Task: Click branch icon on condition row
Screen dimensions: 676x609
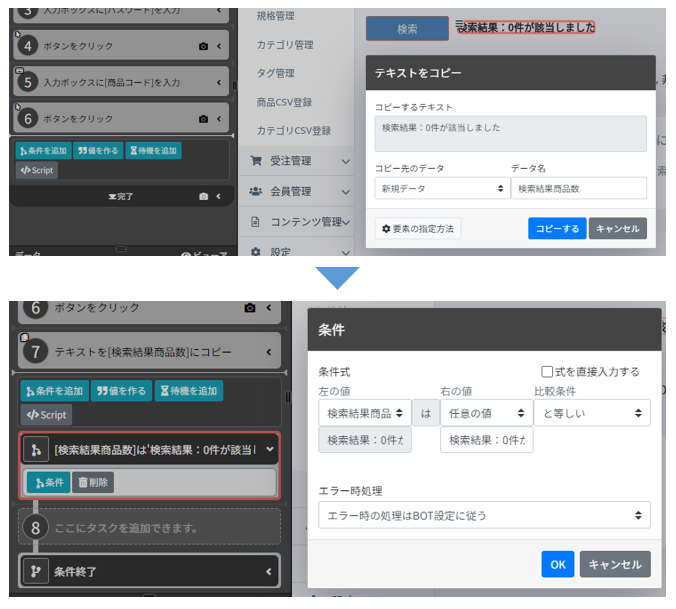Action: [x=36, y=450]
